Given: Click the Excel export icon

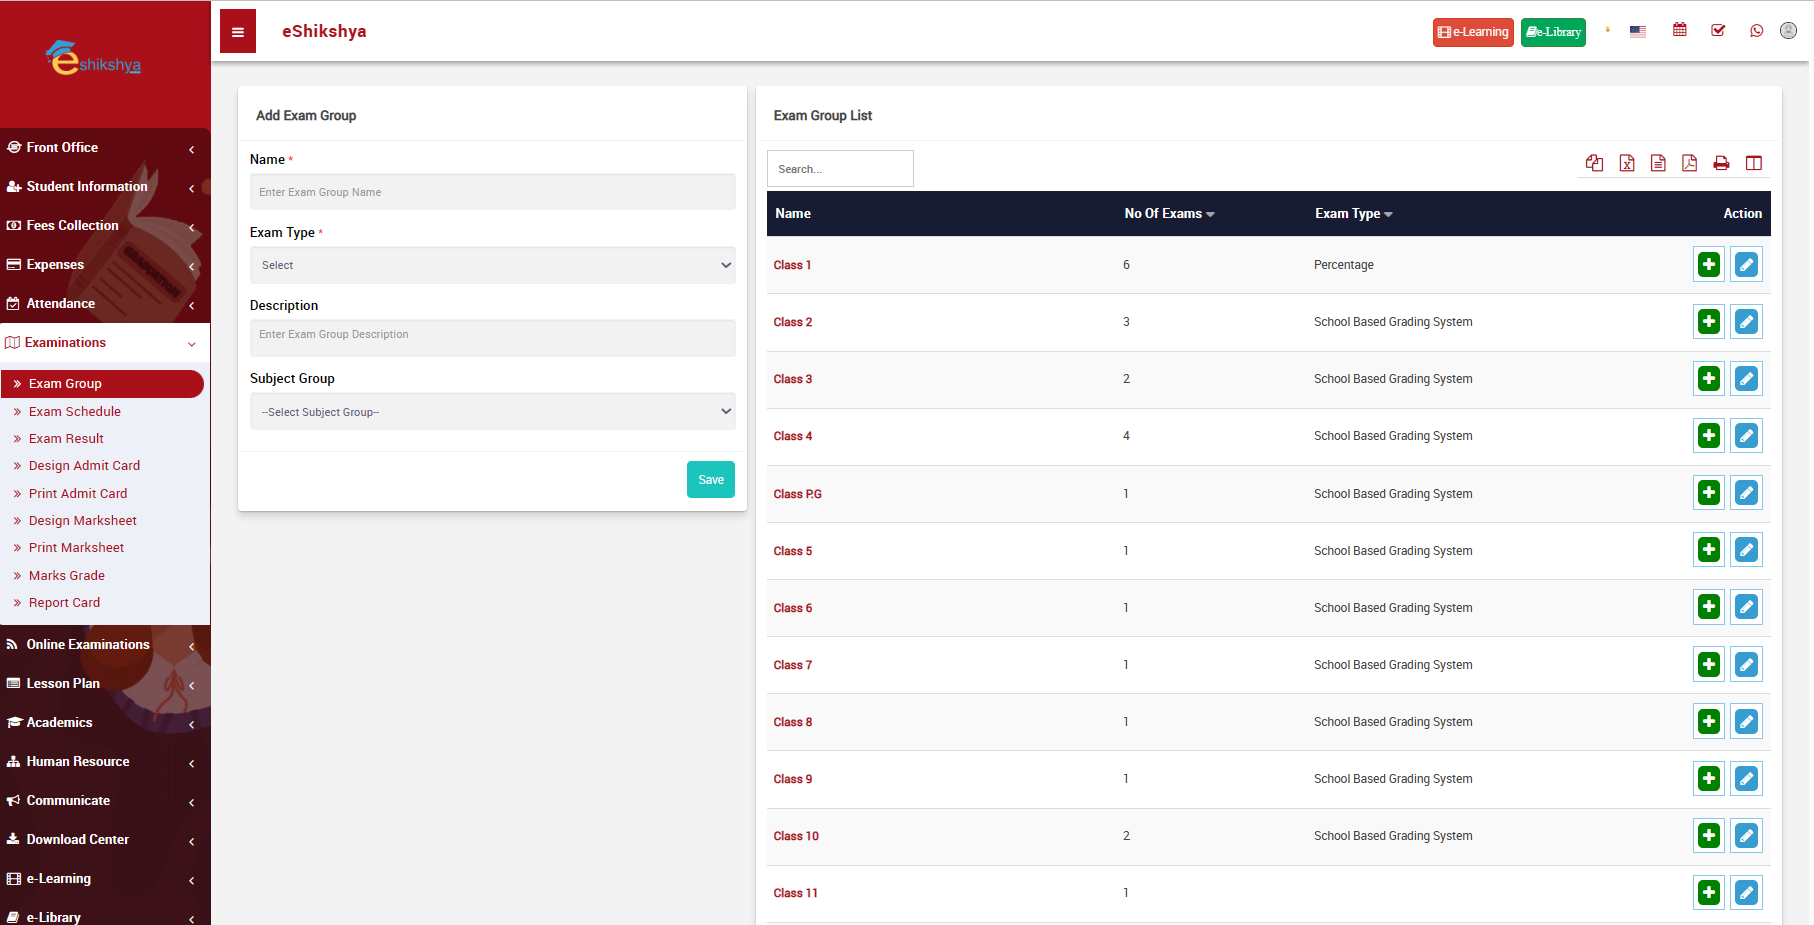Looking at the screenshot, I should [1627, 163].
